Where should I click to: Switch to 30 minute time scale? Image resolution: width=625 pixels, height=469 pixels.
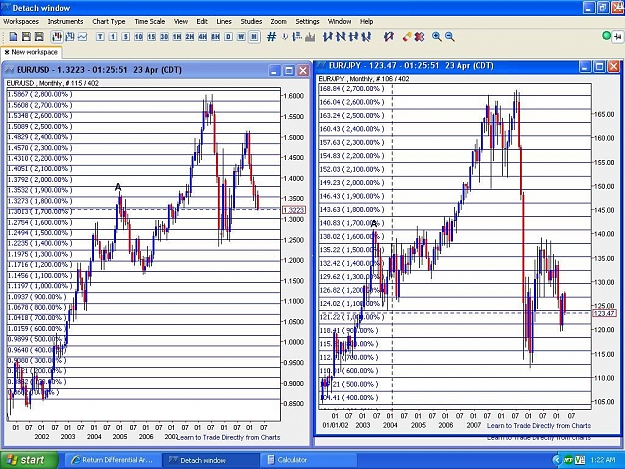(164, 37)
